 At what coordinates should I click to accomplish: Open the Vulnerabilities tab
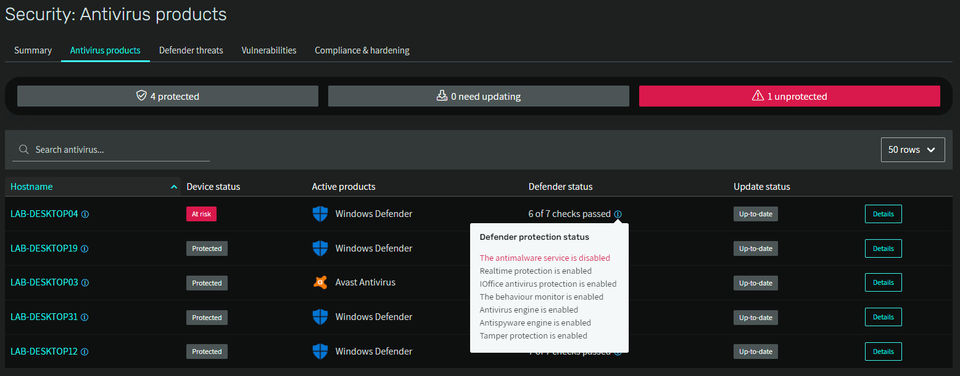[x=269, y=50]
